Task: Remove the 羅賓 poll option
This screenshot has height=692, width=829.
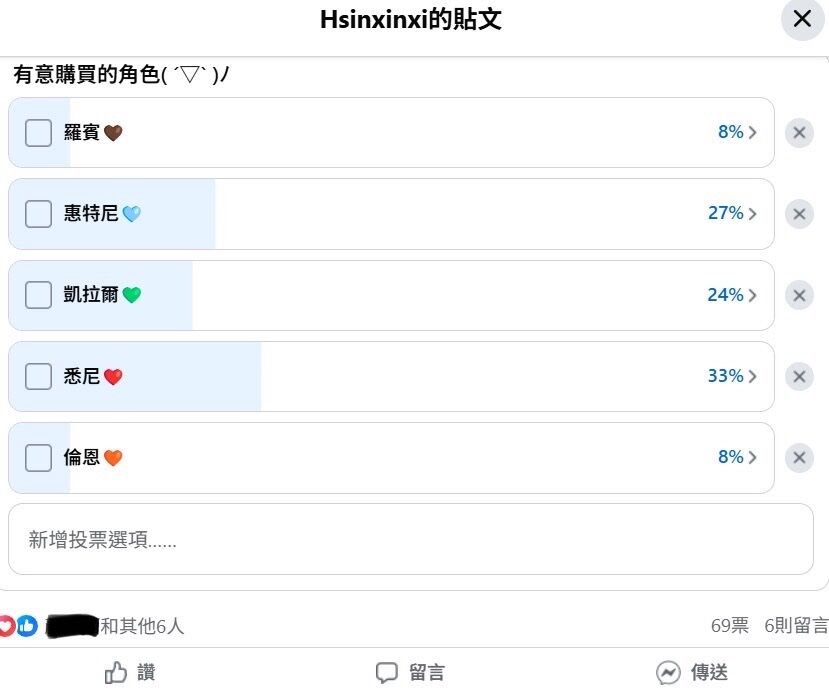Action: (799, 133)
